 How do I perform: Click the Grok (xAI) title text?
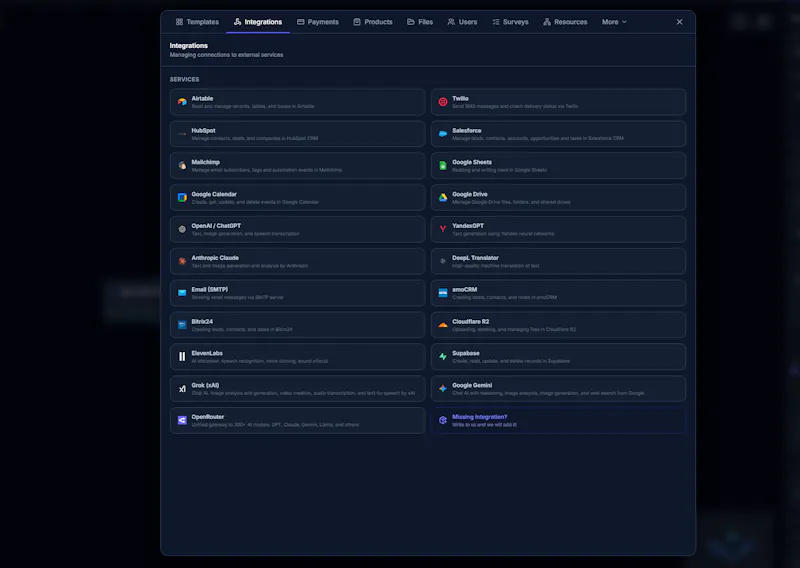pyautogui.click(x=206, y=386)
